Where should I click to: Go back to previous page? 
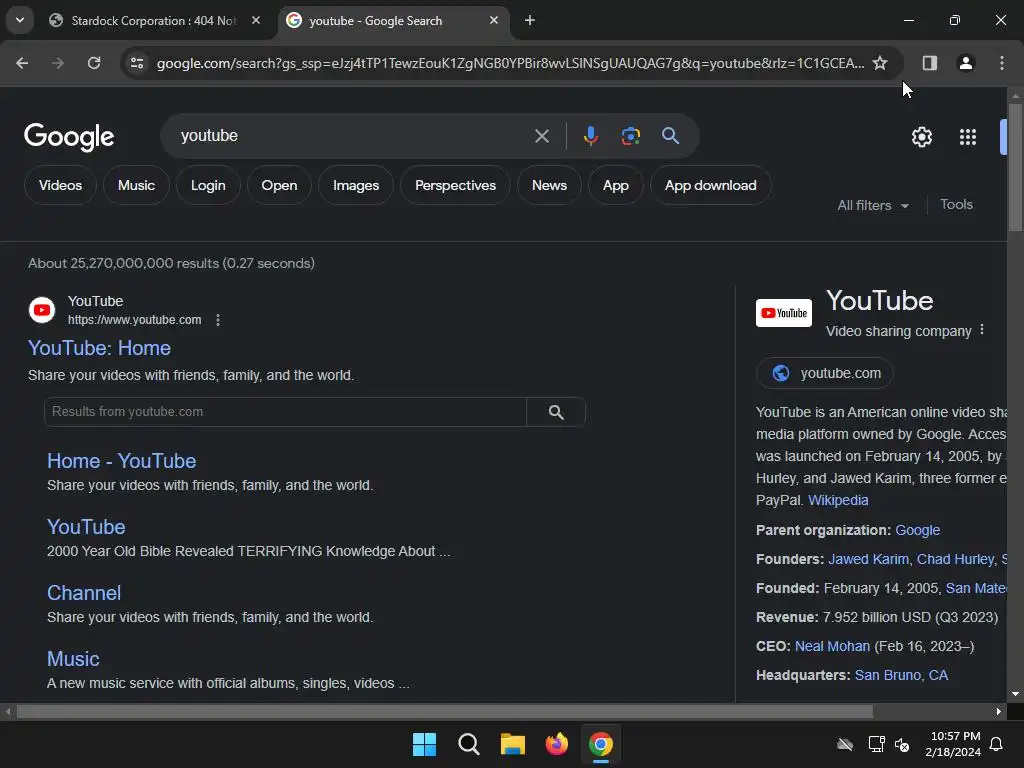tap(22, 63)
